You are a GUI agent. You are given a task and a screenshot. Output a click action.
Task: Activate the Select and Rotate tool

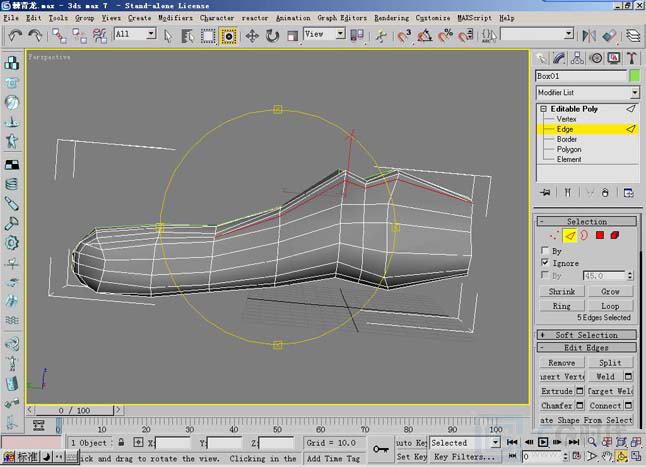point(272,36)
